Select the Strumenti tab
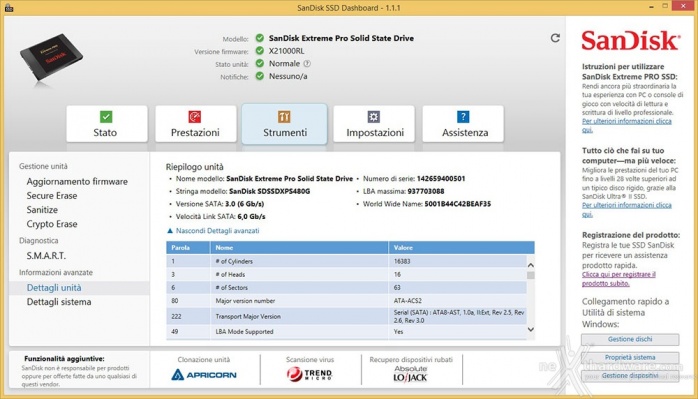698x399 pixels. coord(284,124)
